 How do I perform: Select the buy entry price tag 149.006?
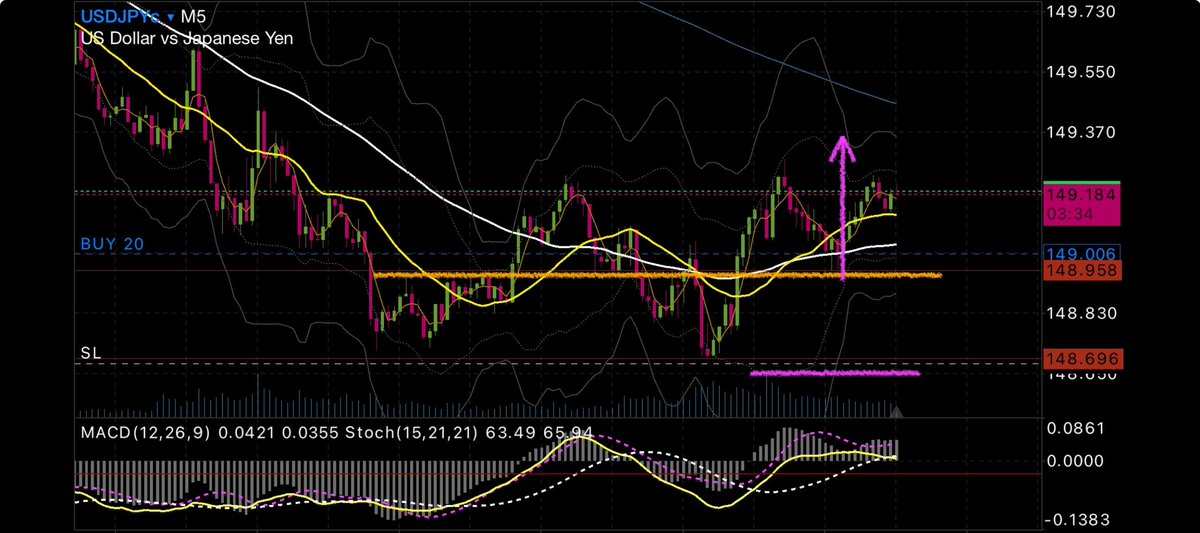(x=1084, y=254)
